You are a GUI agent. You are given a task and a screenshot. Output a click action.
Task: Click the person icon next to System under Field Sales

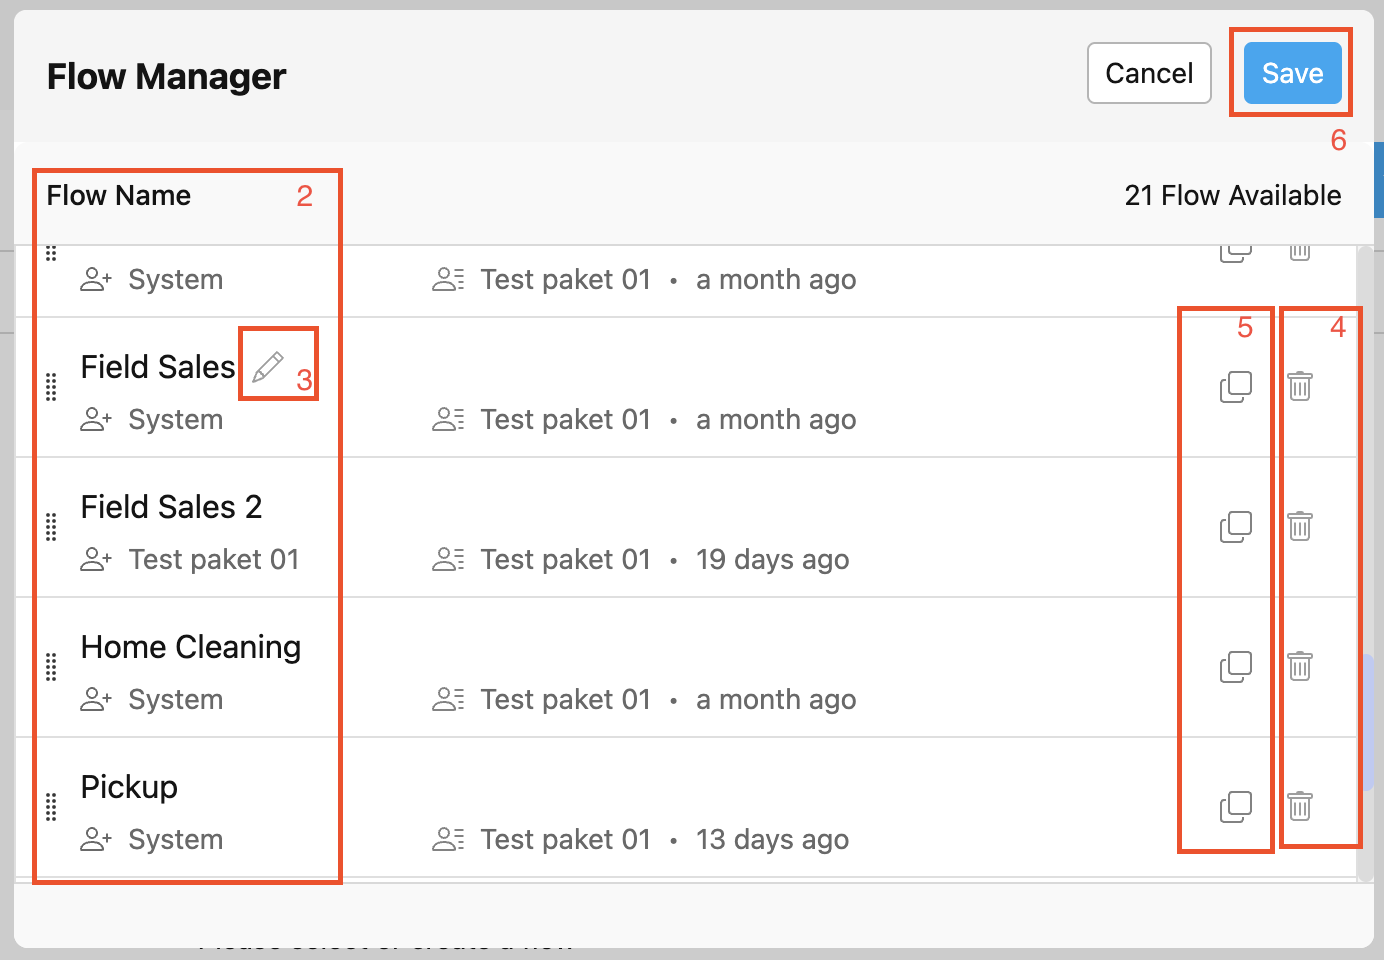point(95,419)
